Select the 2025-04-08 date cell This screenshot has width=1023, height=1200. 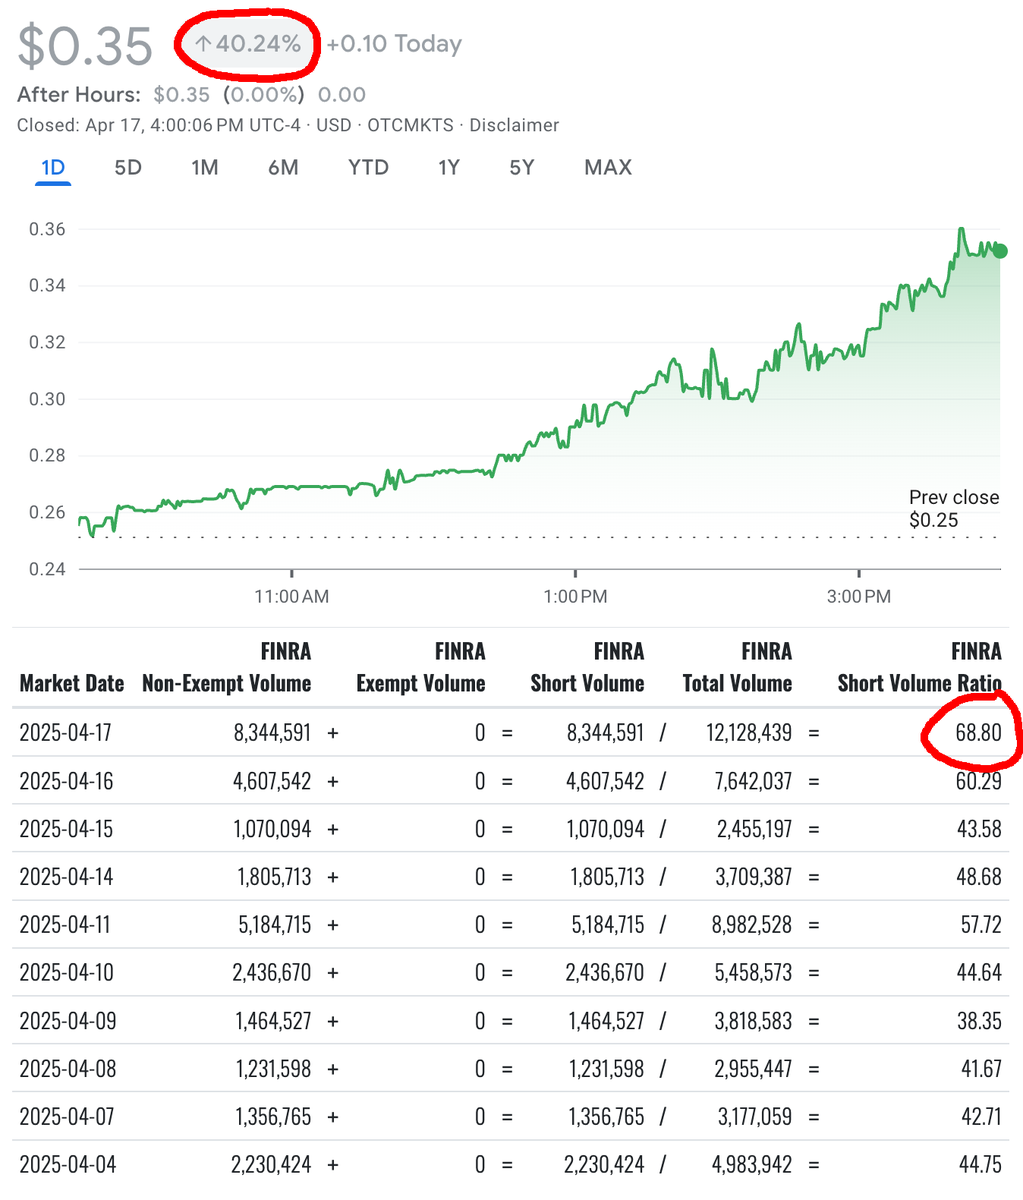click(x=66, y=1069)
